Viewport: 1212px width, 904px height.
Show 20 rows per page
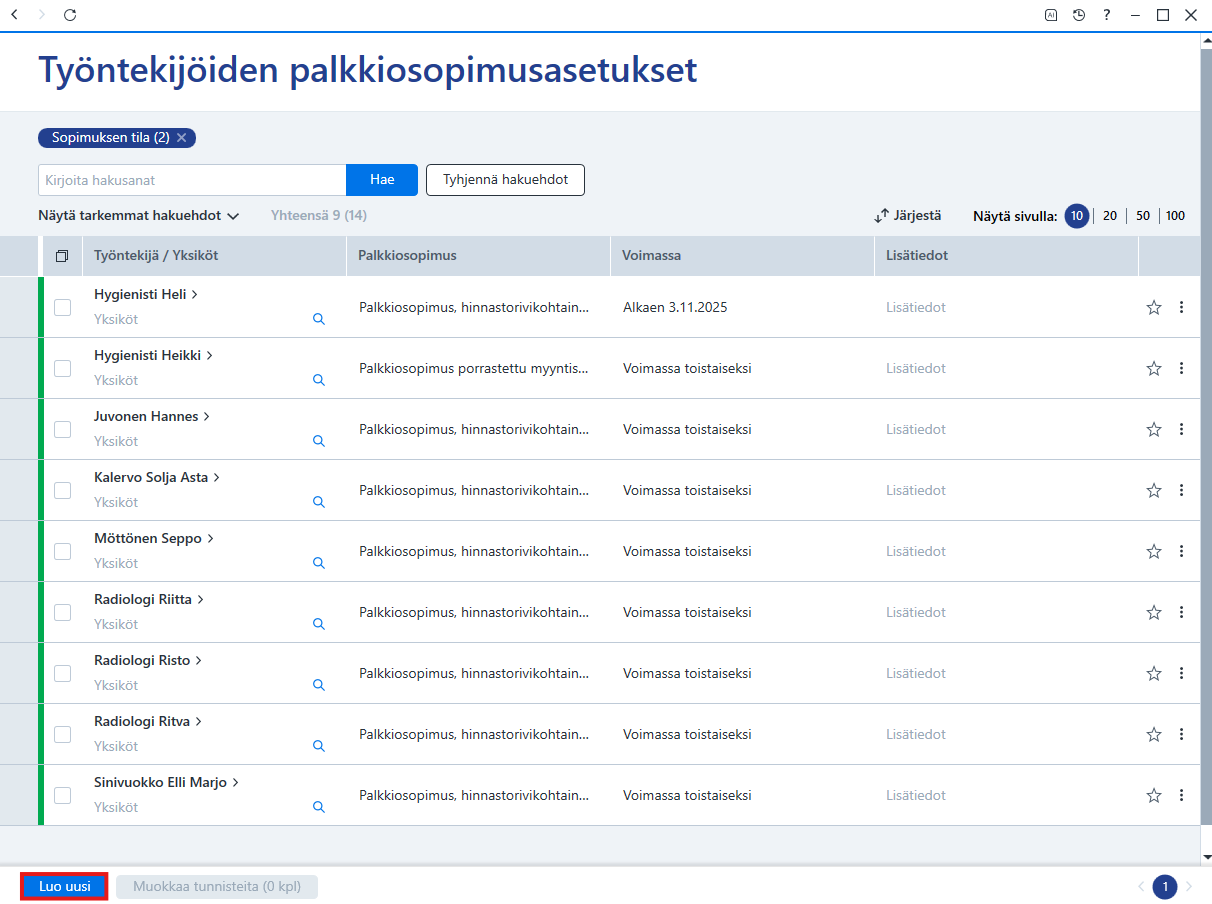tap(1110, 216)
